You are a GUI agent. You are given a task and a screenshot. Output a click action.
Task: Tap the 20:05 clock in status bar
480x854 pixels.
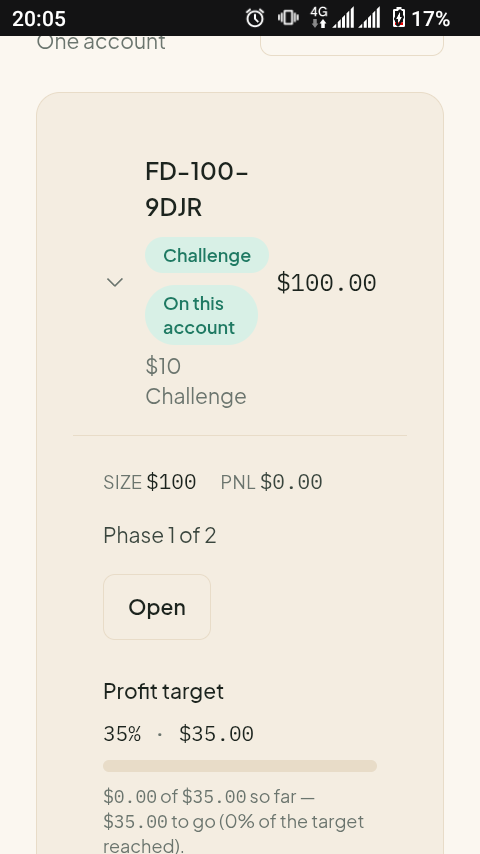(39, 19)
